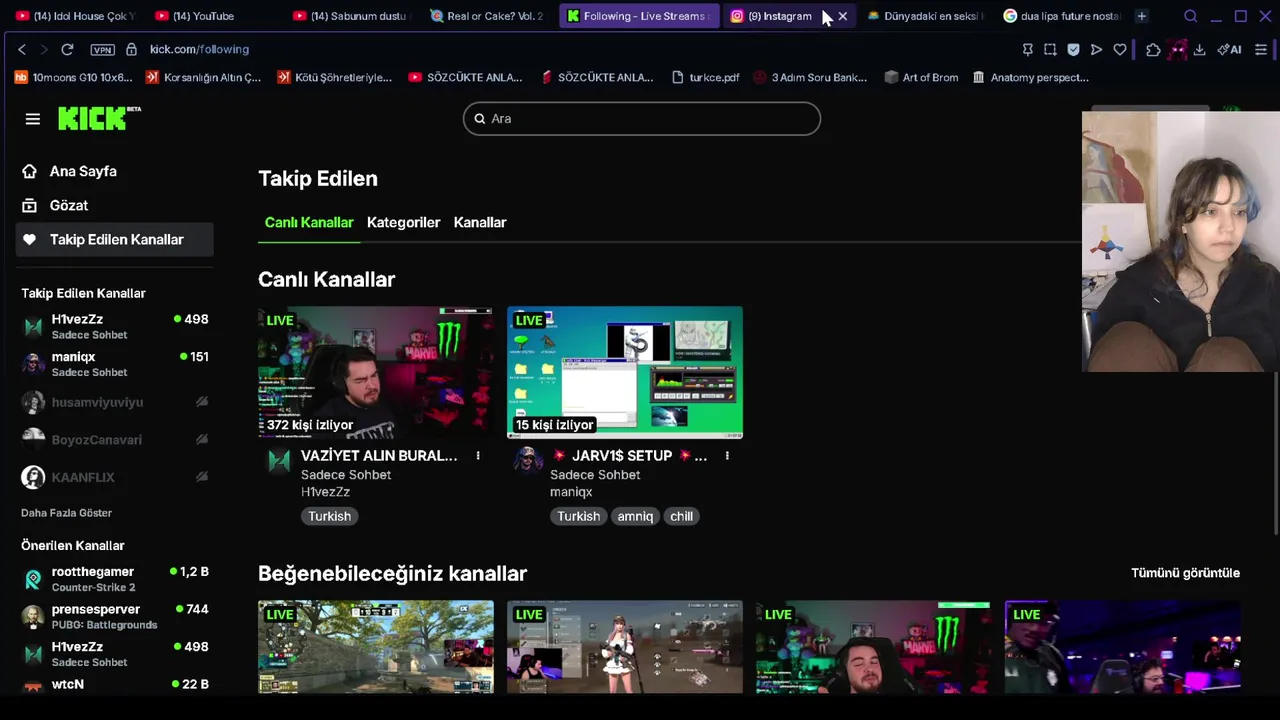The image size is (1280, 720).
Task: Reload the page with the refresh icon
Action: [x=67, y=49]
